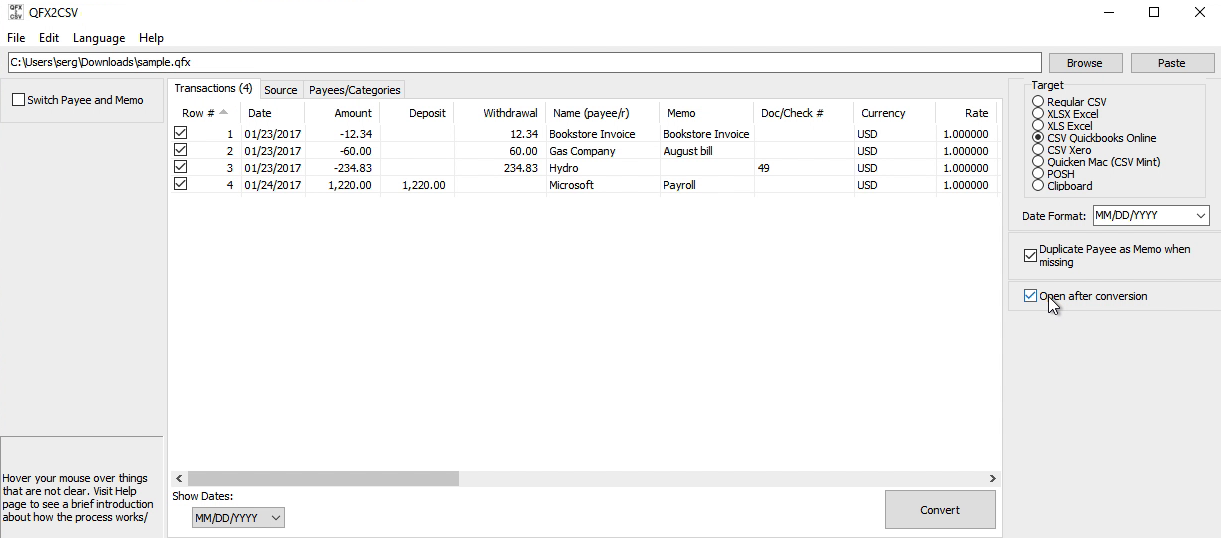
Task: Click the Date column header
Action: (x=272, y=113)
